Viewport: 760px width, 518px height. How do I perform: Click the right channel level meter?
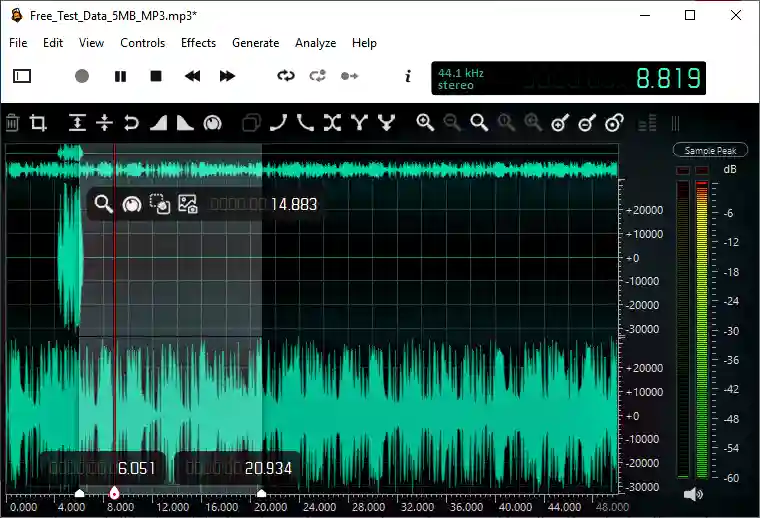tap(701, 330)
